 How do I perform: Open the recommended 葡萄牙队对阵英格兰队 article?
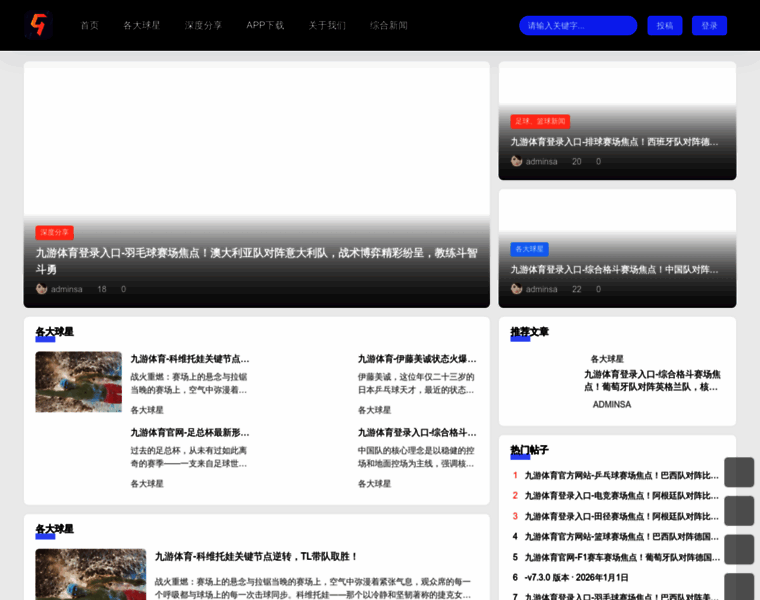pyautogui.click(x=652, y=381)
